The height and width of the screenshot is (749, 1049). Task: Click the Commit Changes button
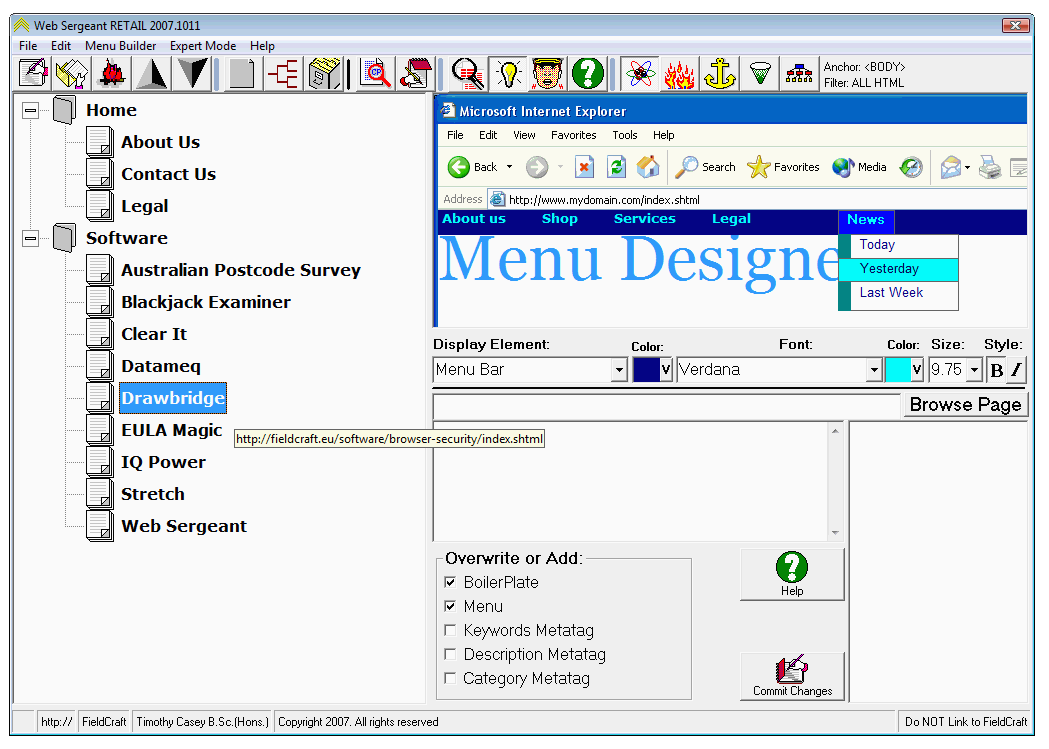coord(792,676)
